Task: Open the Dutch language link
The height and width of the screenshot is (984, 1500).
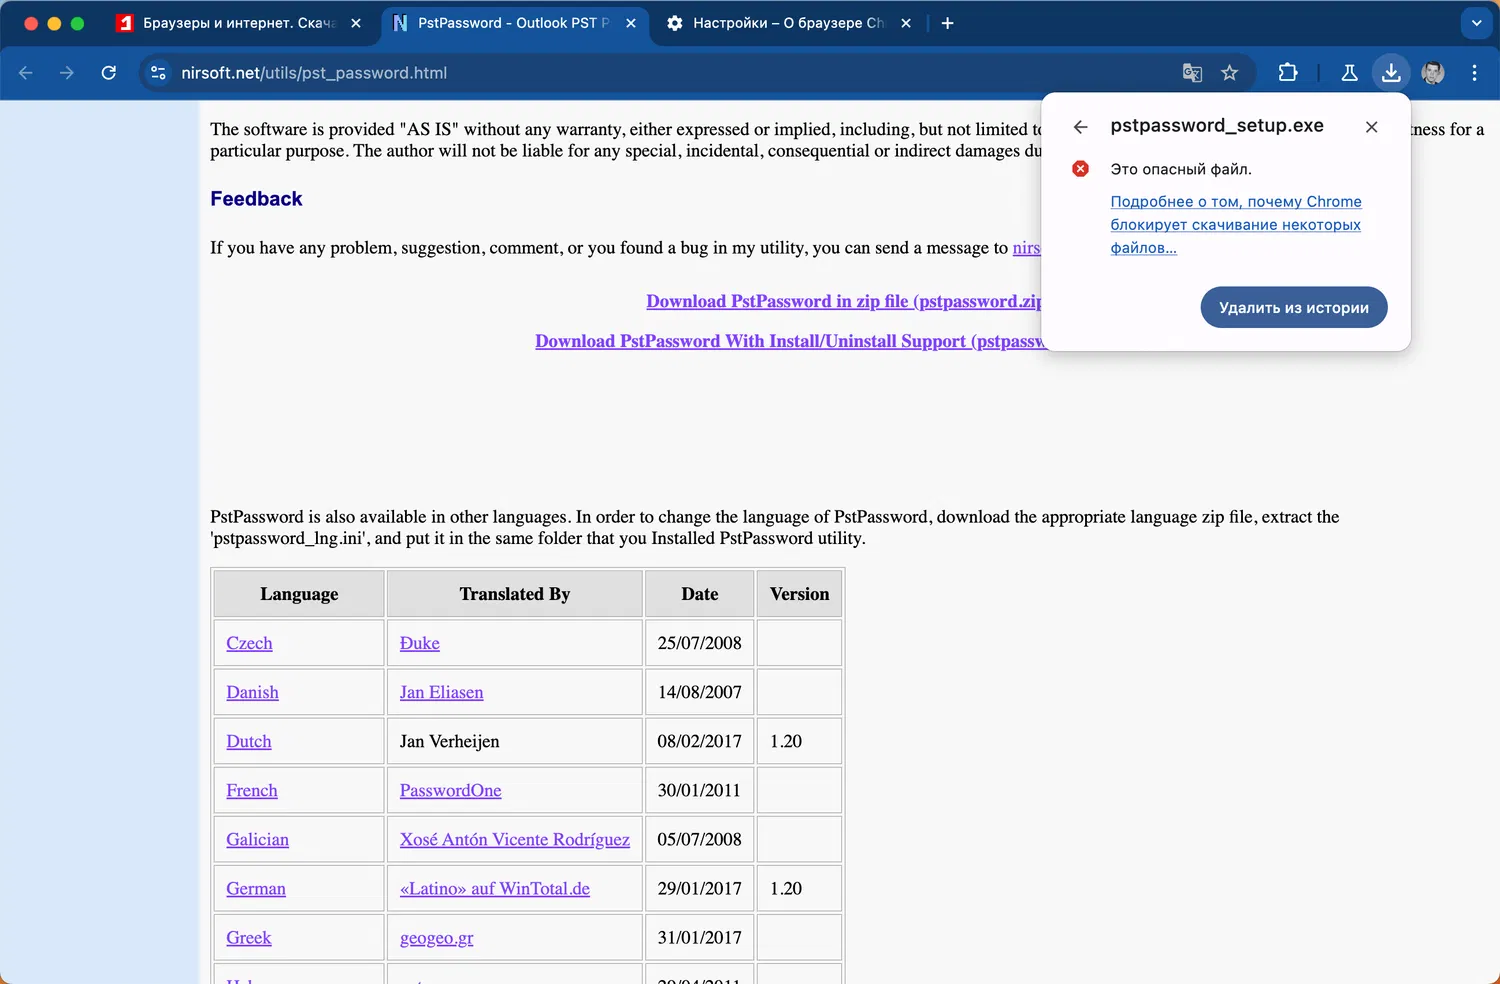Action: click(x=249, y=741)
